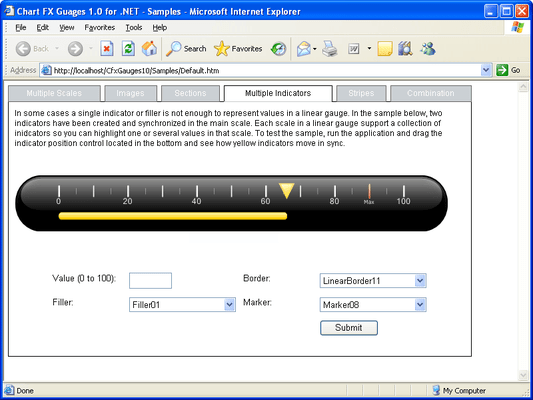This screenshot has width=533, height=400.
Task: Open the Tools menu
Action: [134, 28]
